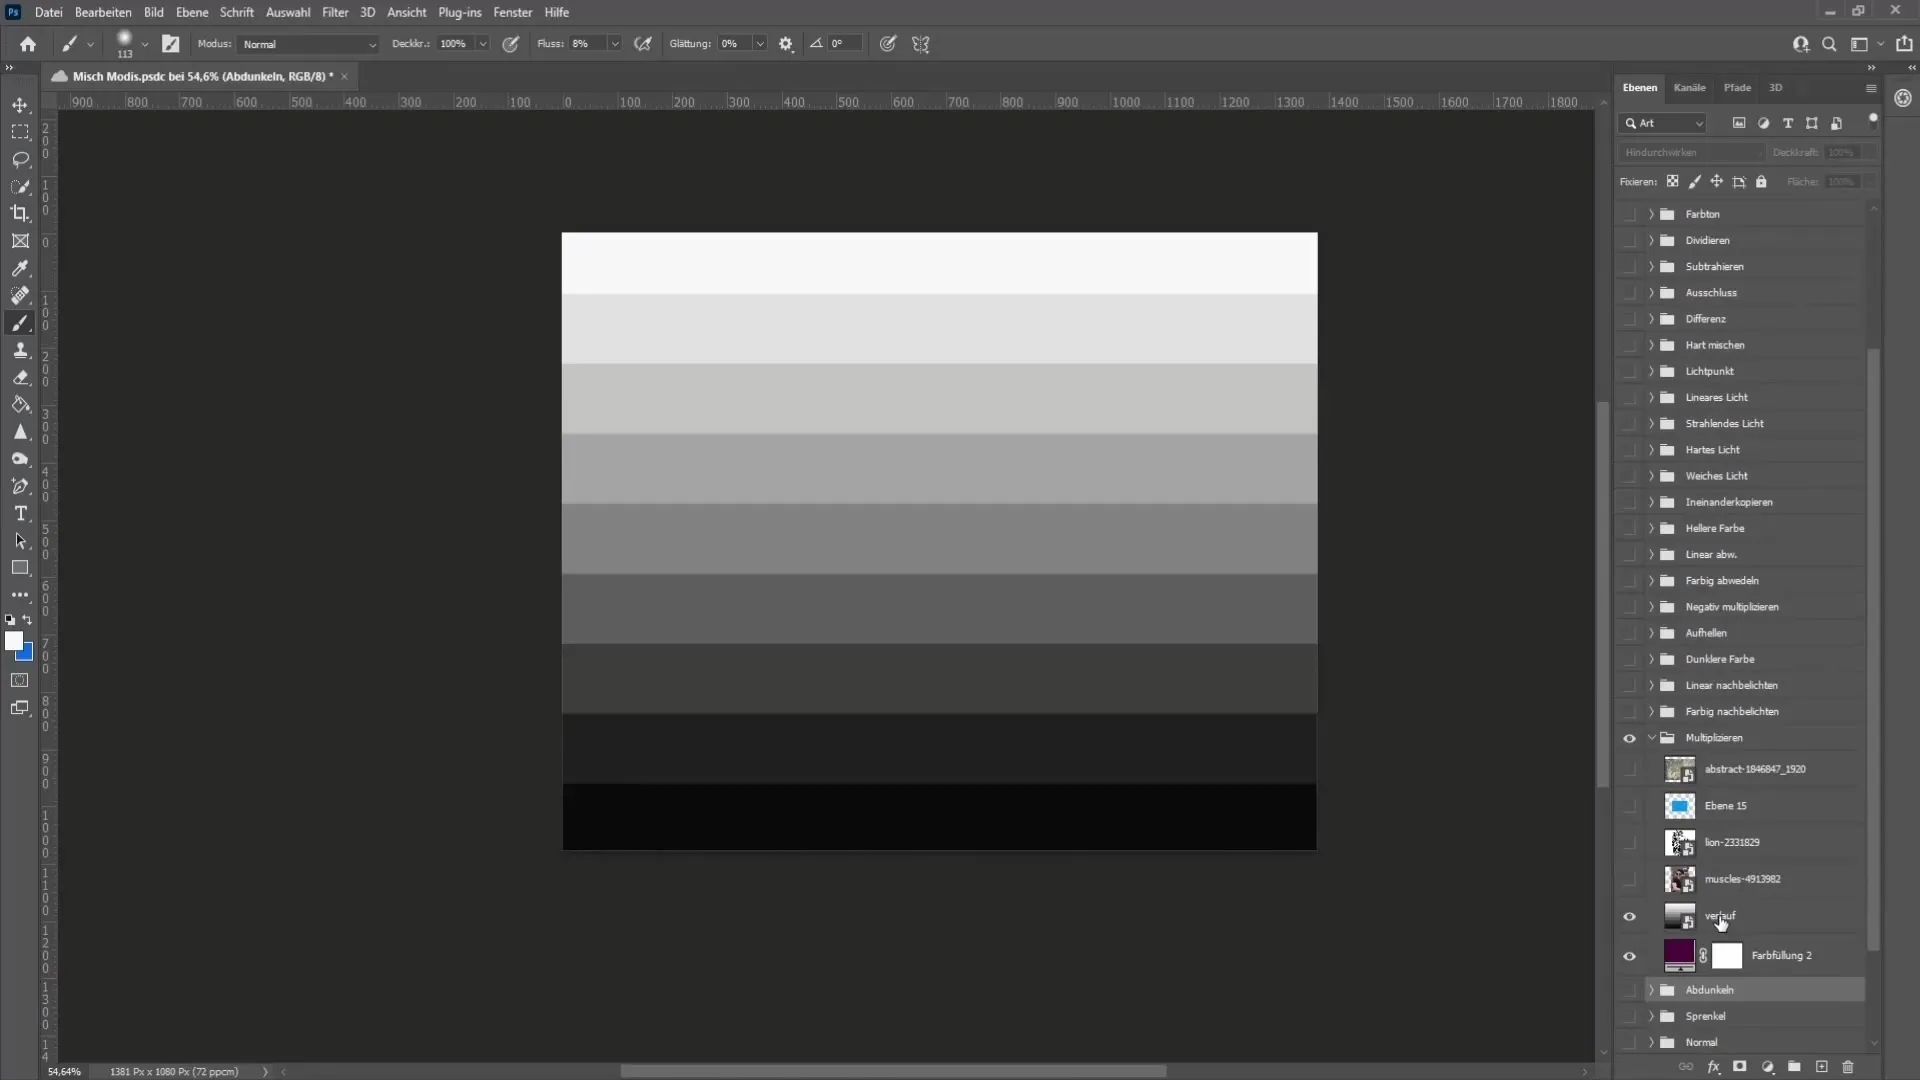The height and width of the screenshot is (1080, 1920).
Task: Hide the verlauf layer
Action: tap(1629, 916)
